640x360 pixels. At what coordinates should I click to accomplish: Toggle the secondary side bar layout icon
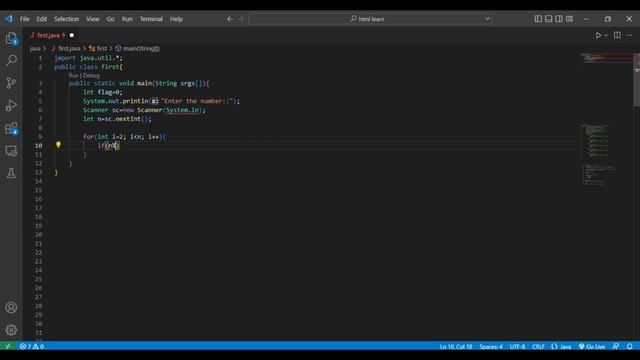pyautogui.click(x=559, y=19)
